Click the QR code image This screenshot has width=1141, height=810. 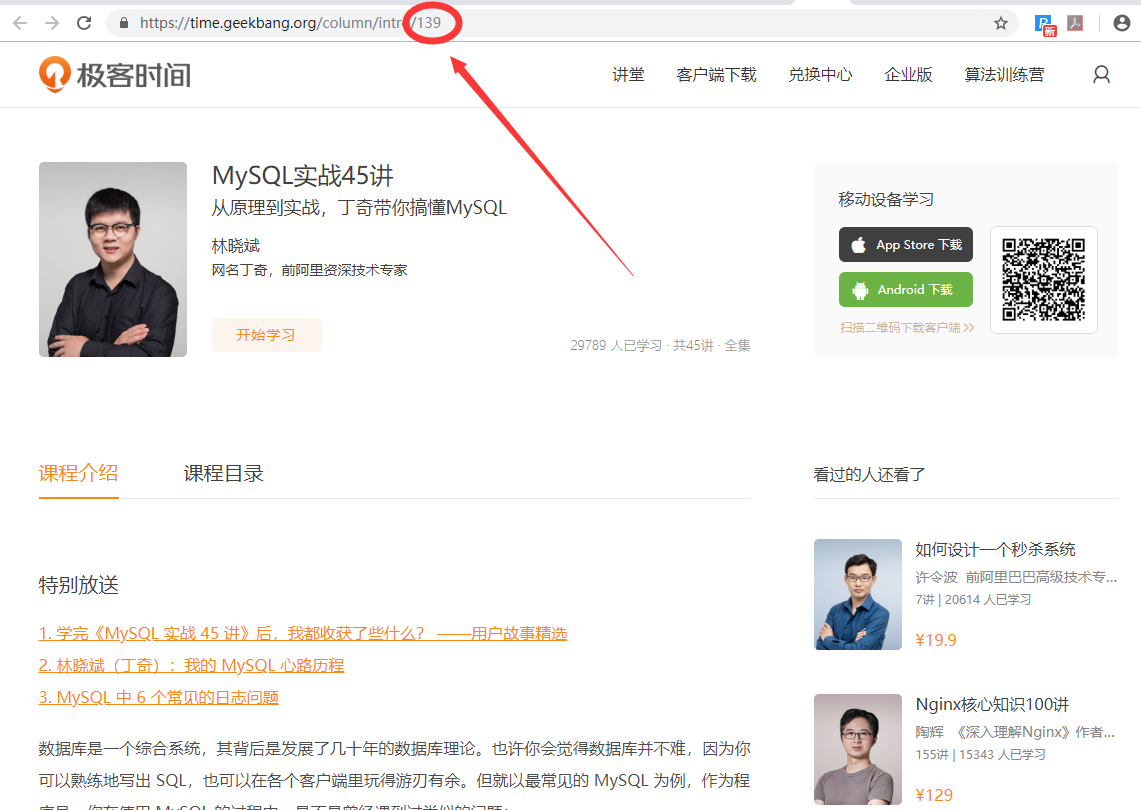(x=1043, y=279)
